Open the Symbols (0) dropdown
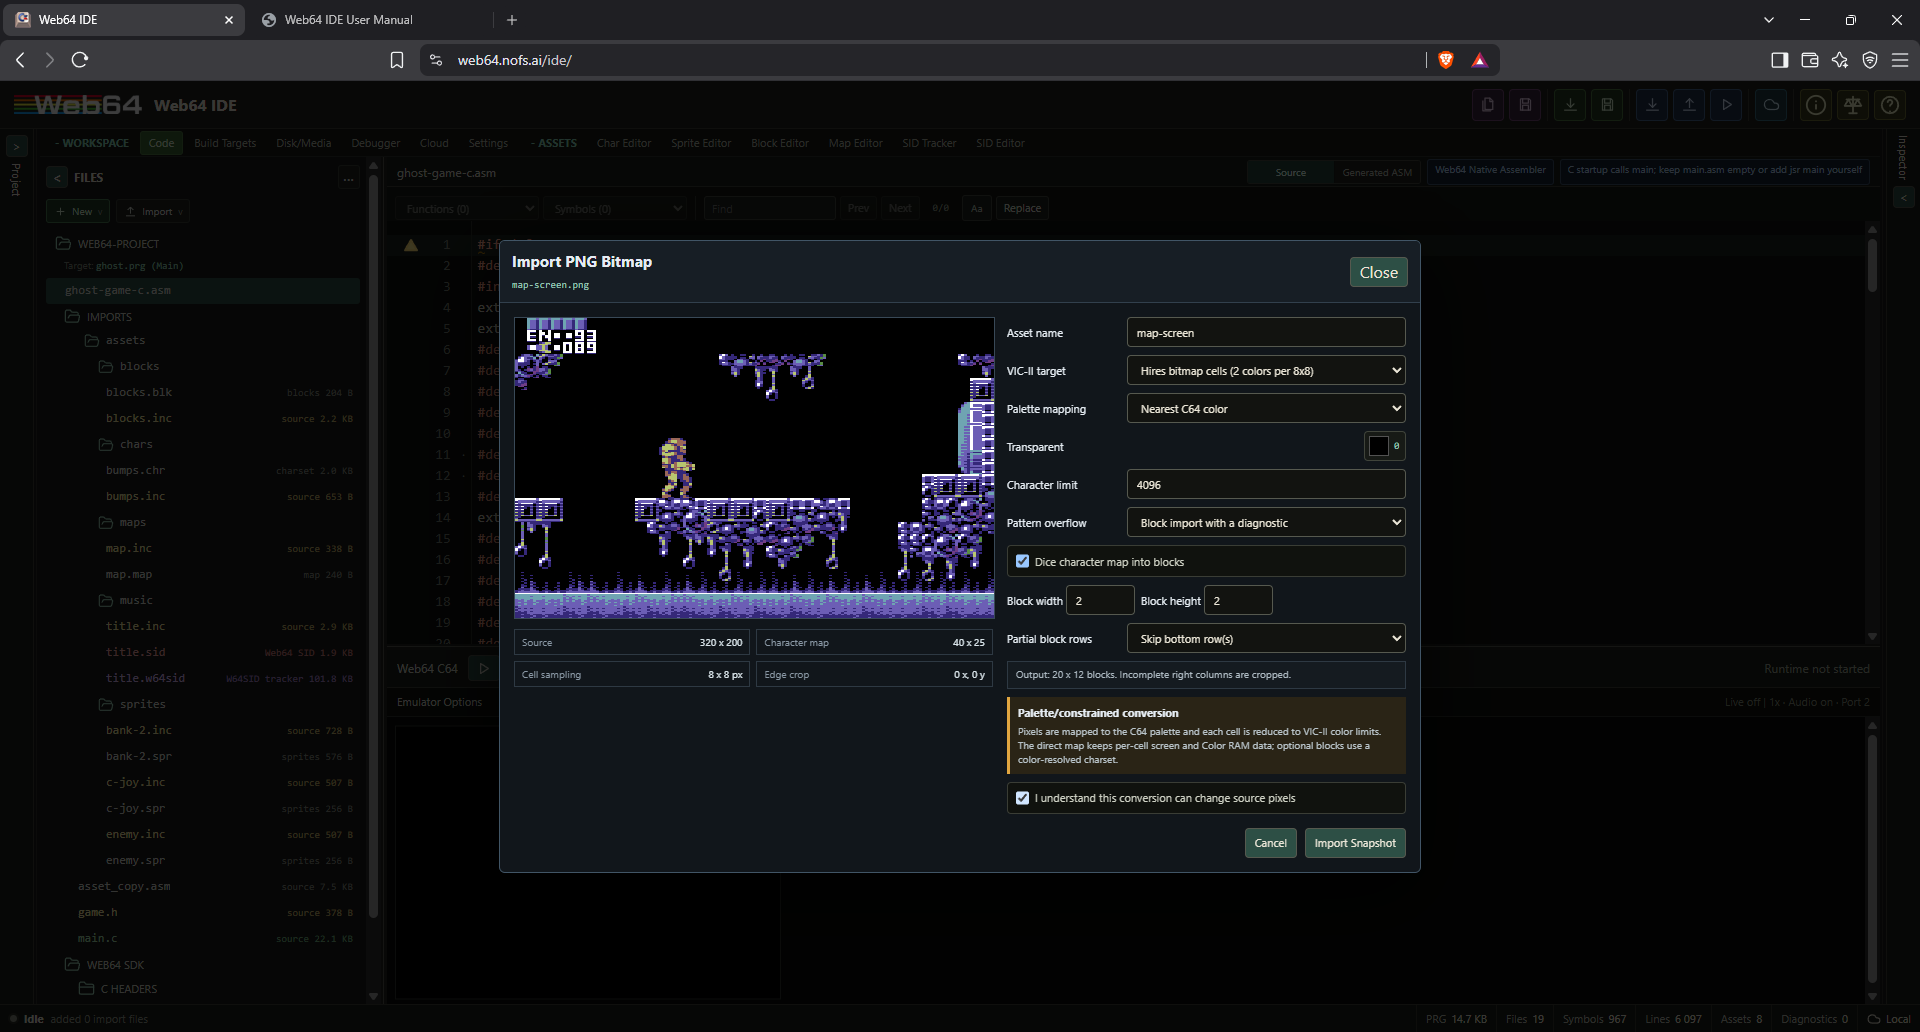 pos(617,208)
